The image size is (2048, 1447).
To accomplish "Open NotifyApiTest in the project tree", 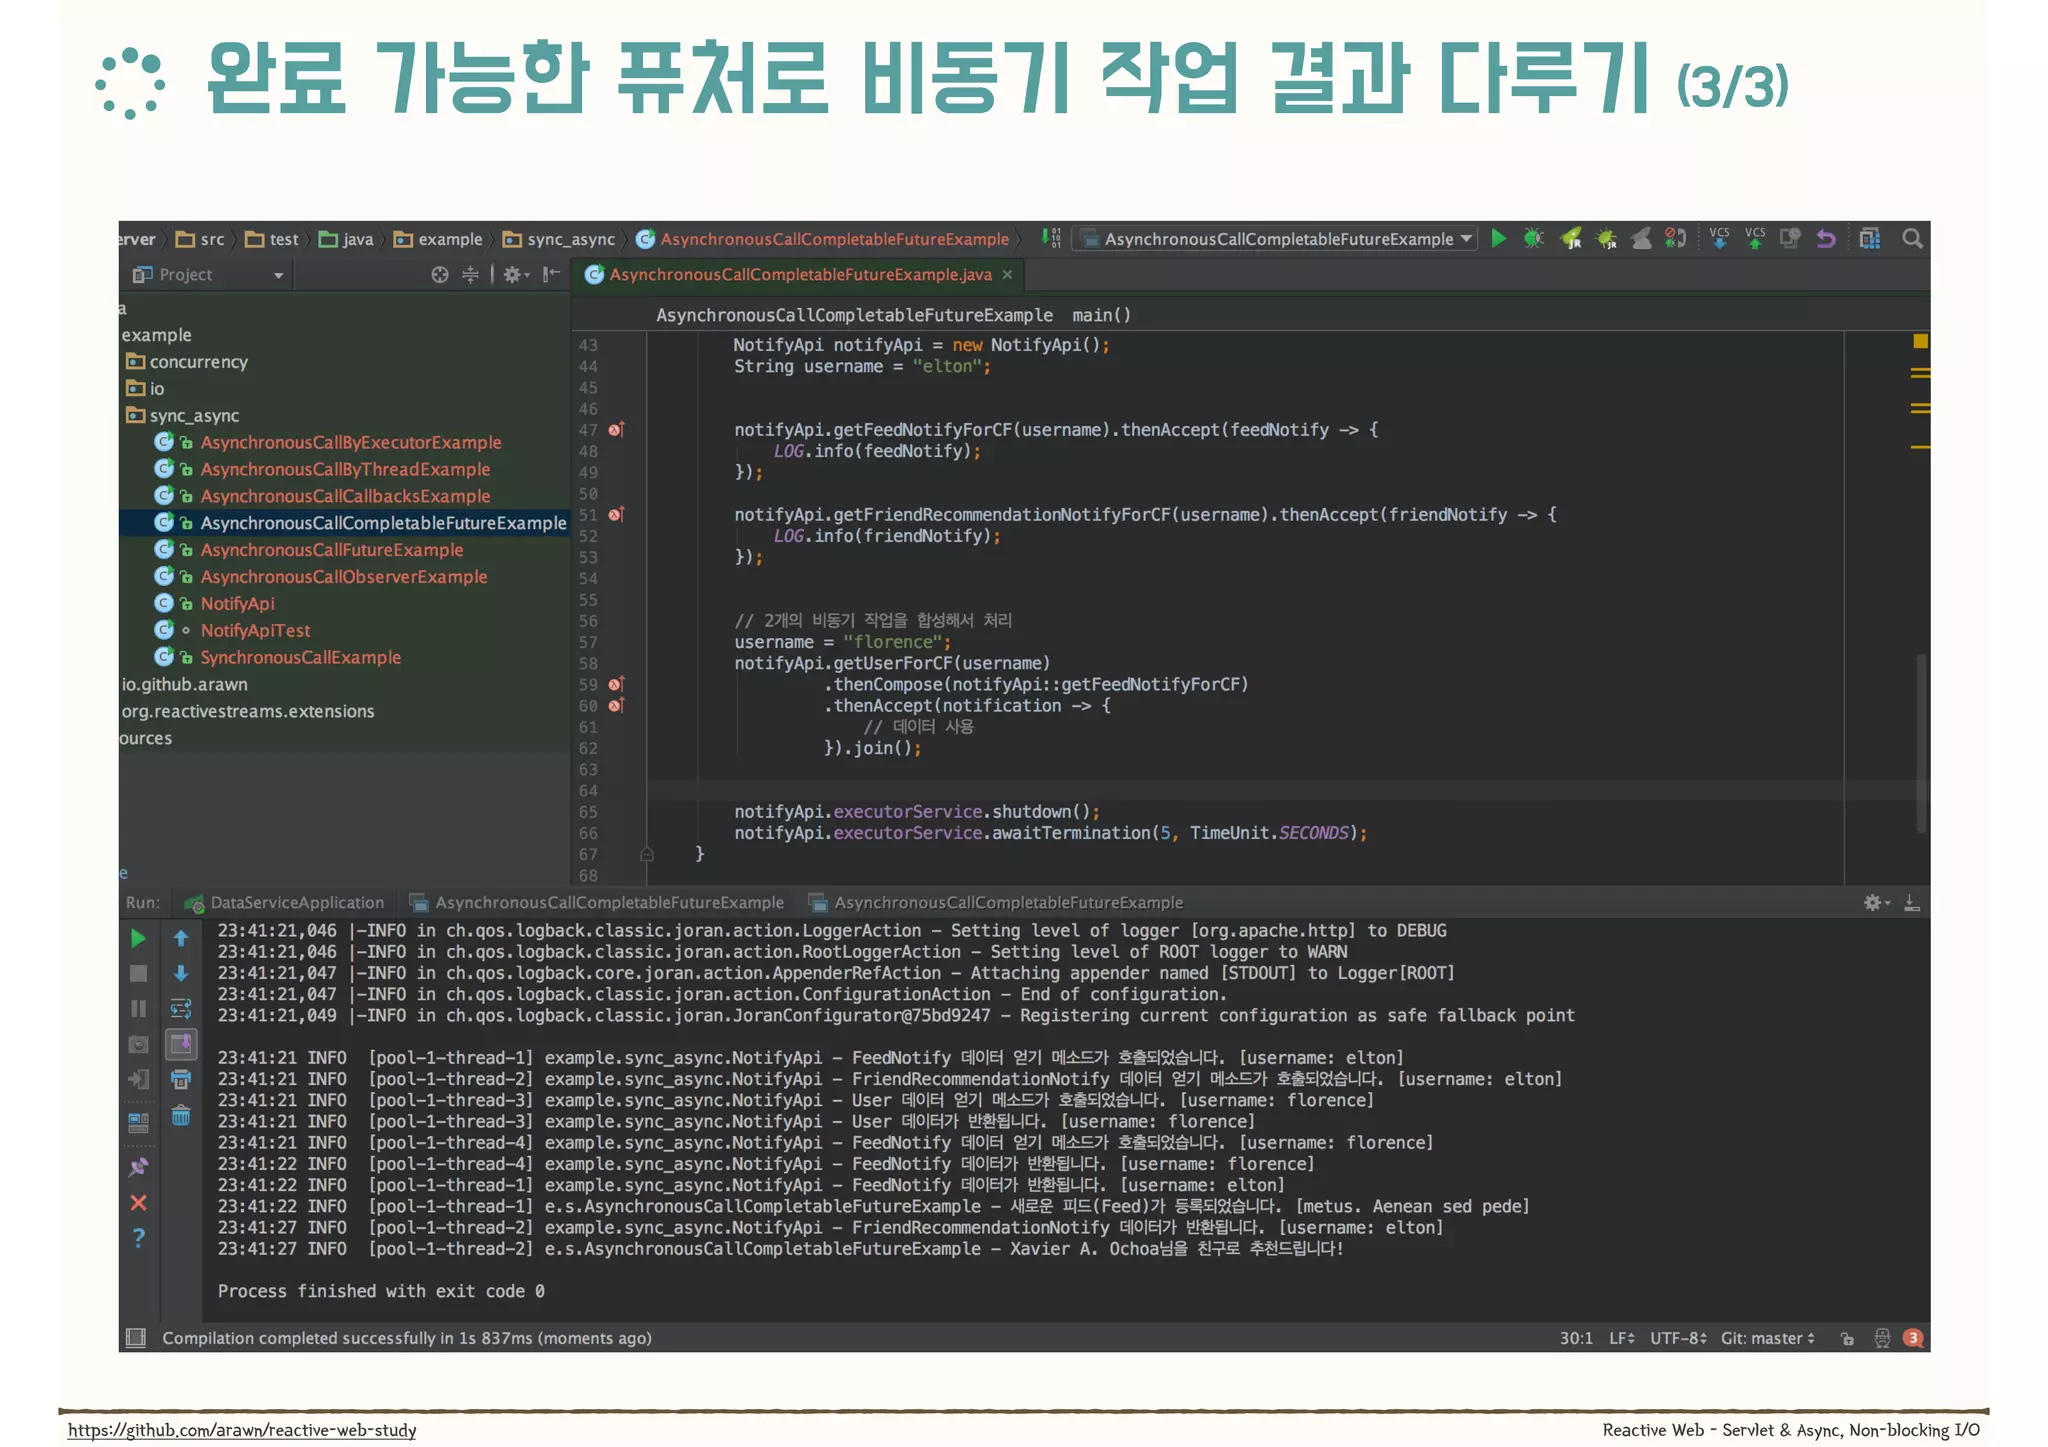I will pyautogui.click(x=255, y=630).
